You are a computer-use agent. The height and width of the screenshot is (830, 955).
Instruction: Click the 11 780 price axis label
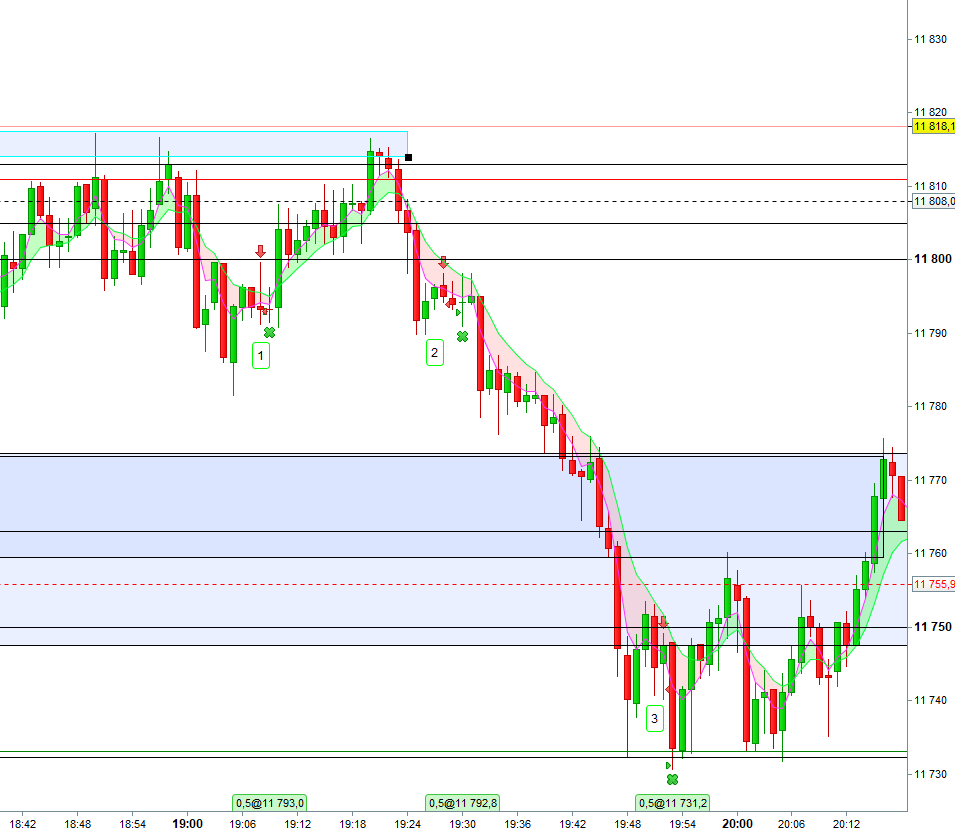point(931,406)
